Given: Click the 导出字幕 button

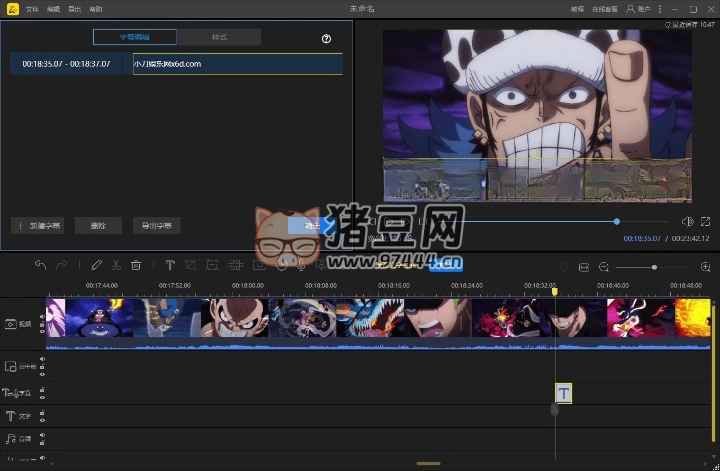Looking at the screenshot, I should (x=157, y=225).
